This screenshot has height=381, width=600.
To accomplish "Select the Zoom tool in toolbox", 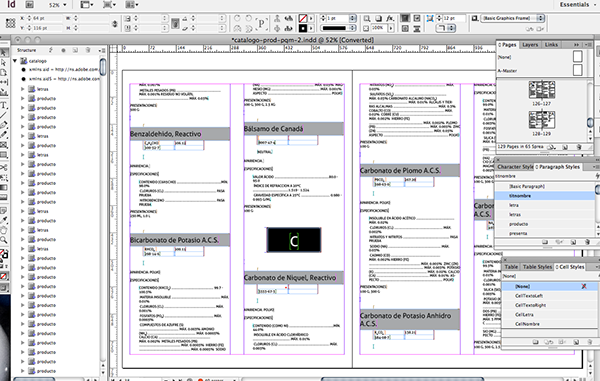I will click(4, 240).
